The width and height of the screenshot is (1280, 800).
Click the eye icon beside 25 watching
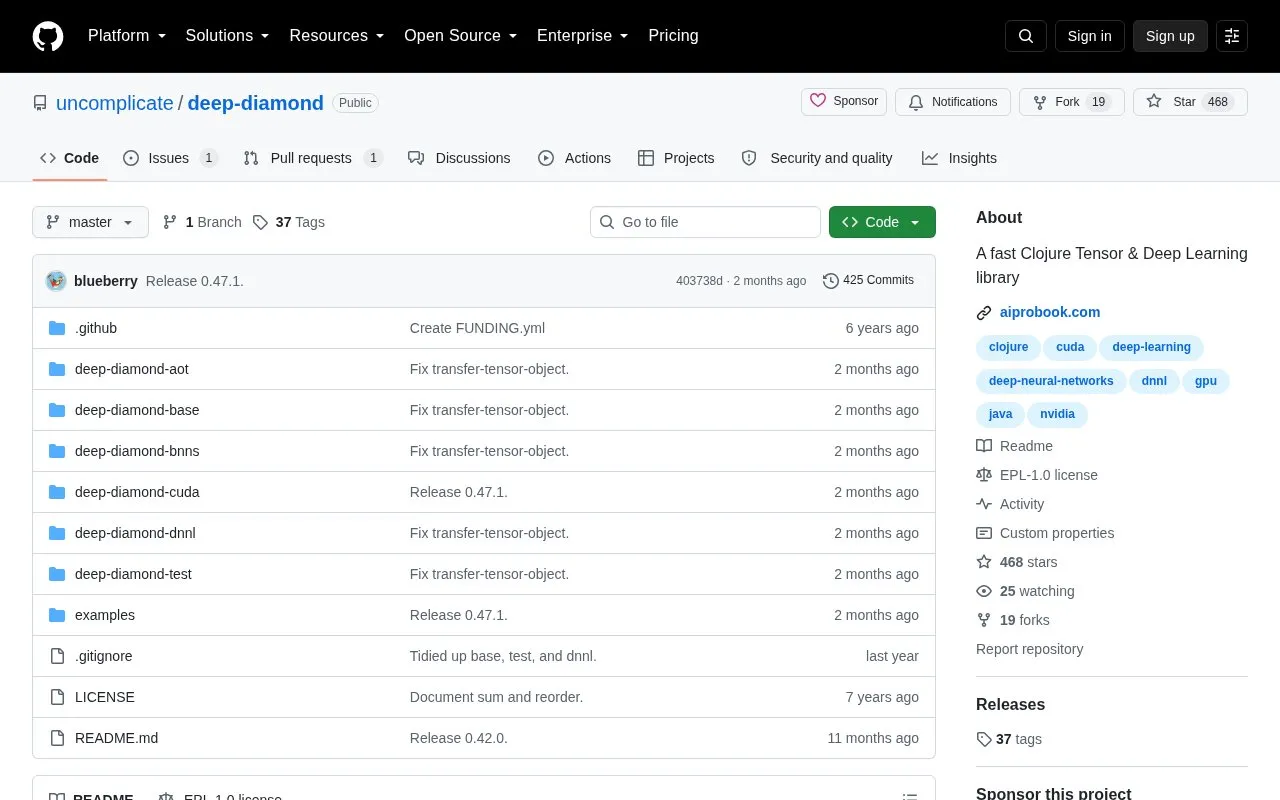click(x=984, y=591)
